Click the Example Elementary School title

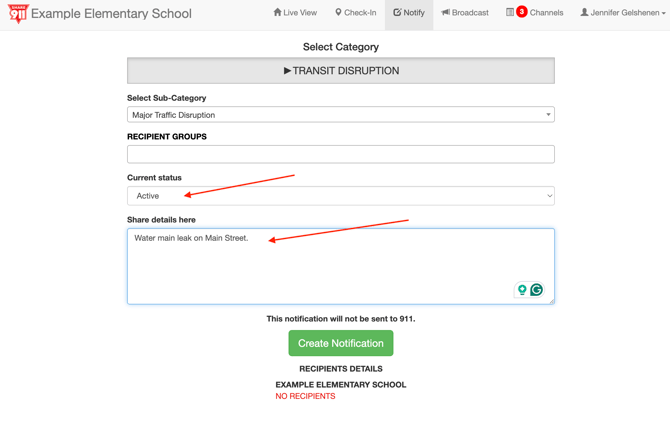[111, 14]
